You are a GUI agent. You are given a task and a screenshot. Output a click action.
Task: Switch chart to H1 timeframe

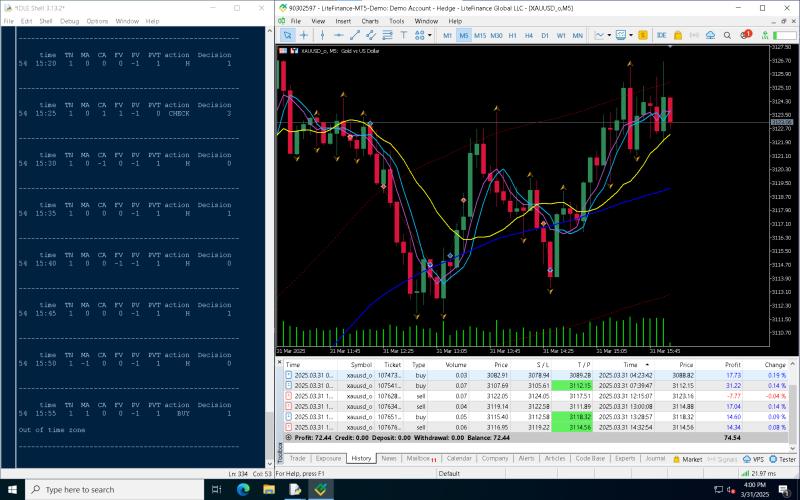[x=513, y=35]
